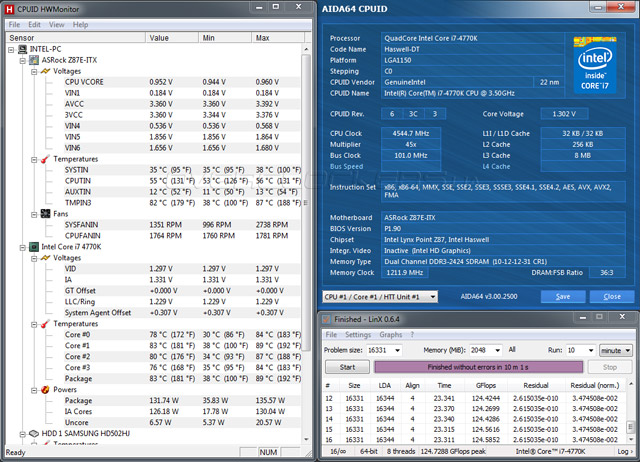Open the Graphs menu in LinX
The image size is (640, 462).
[390, 334]
